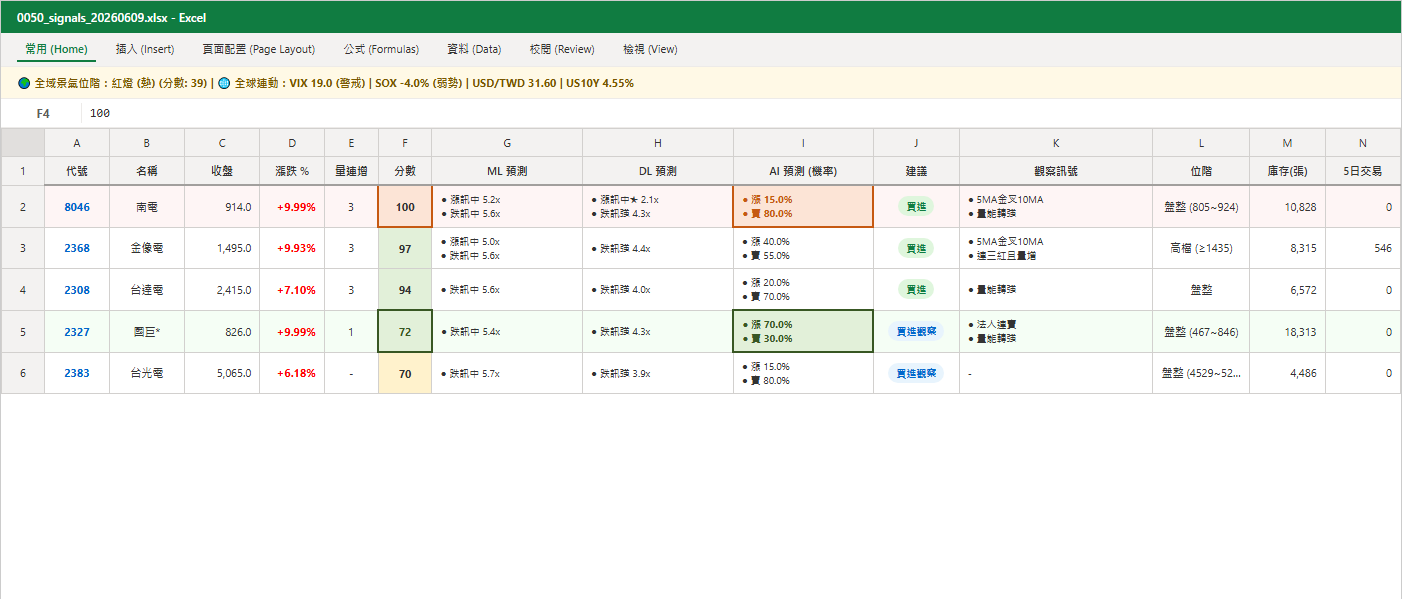Open stock code link 2368
The width and height of the screenshot is (1402, 599).
[77, 248]
